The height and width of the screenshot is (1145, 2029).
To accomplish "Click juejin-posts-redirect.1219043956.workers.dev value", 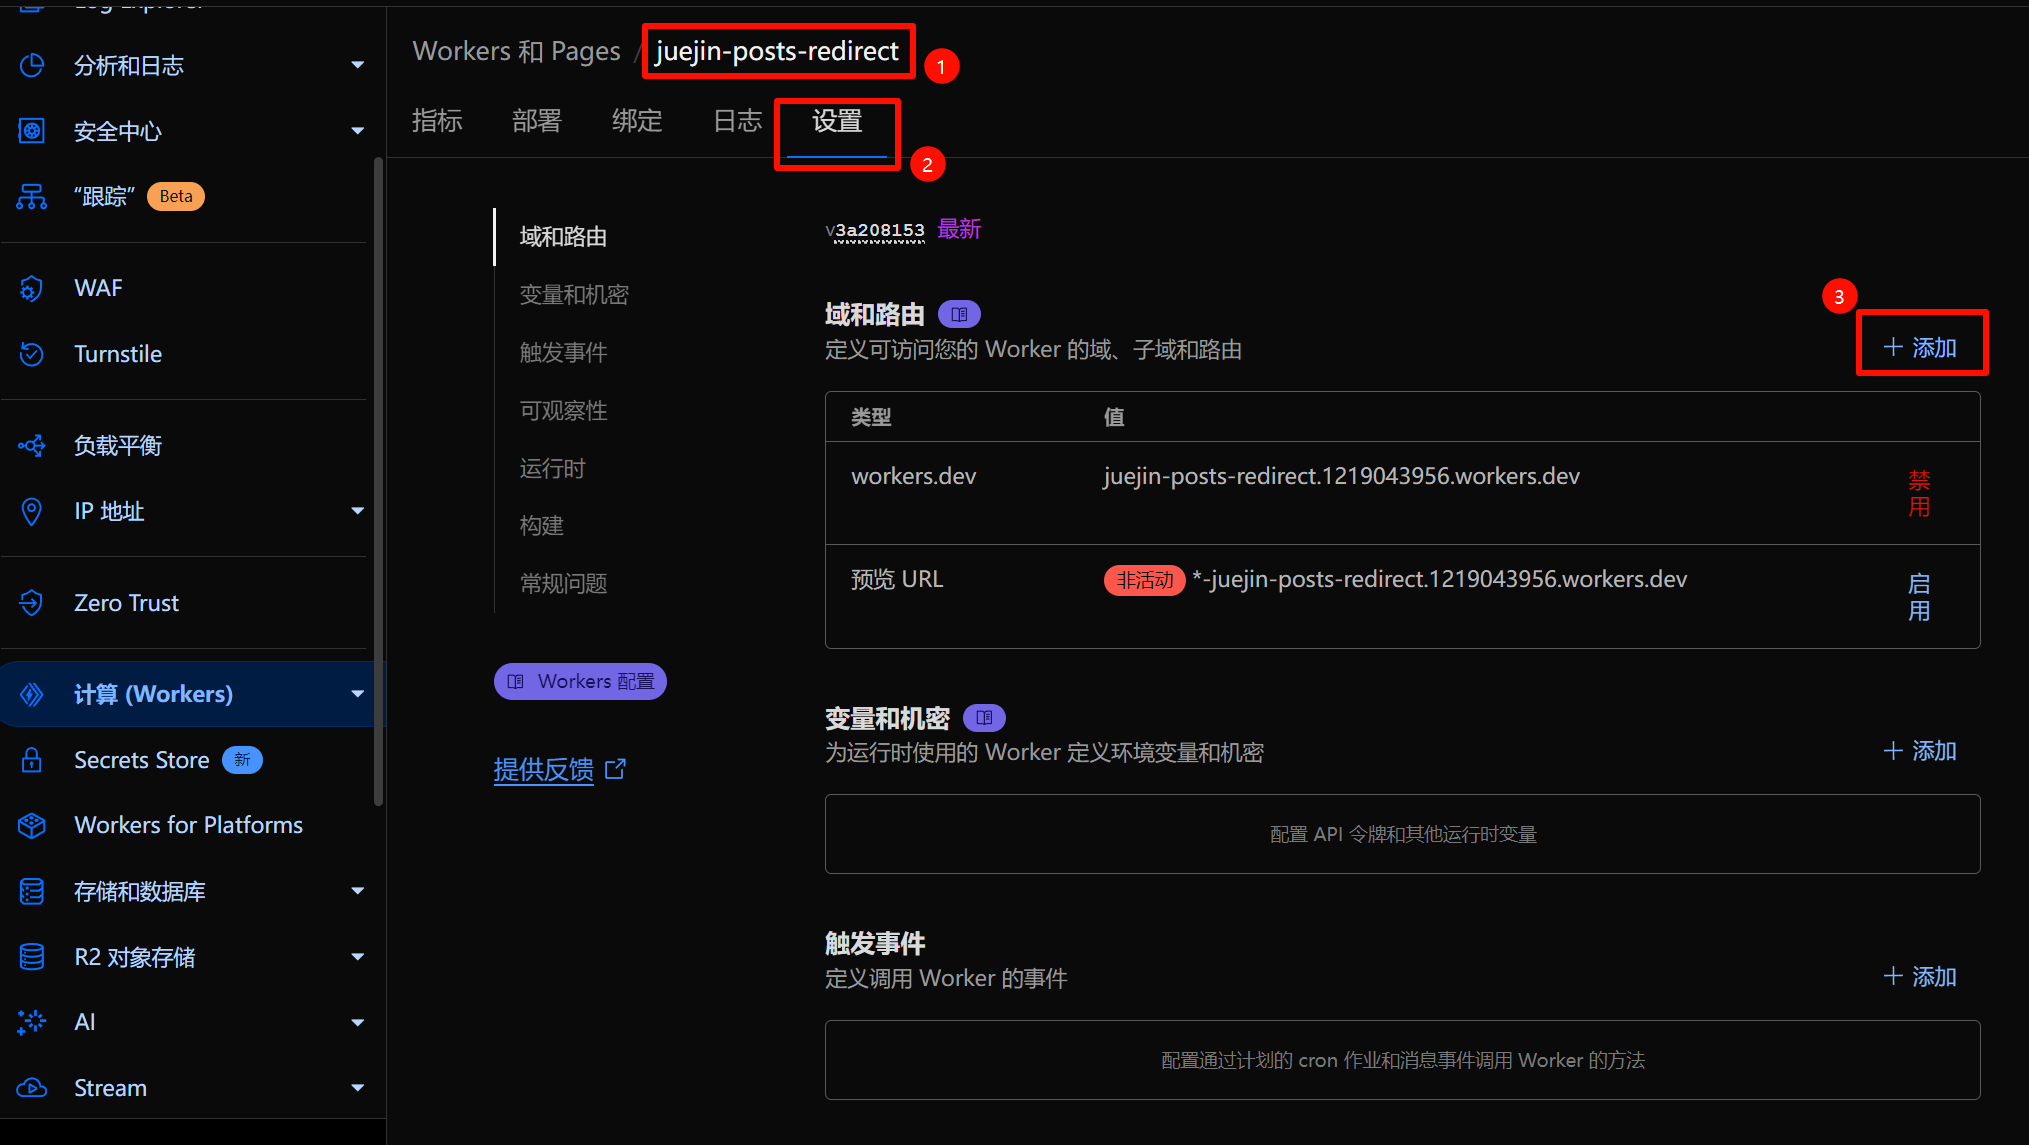I will [x=1341, y=476].
